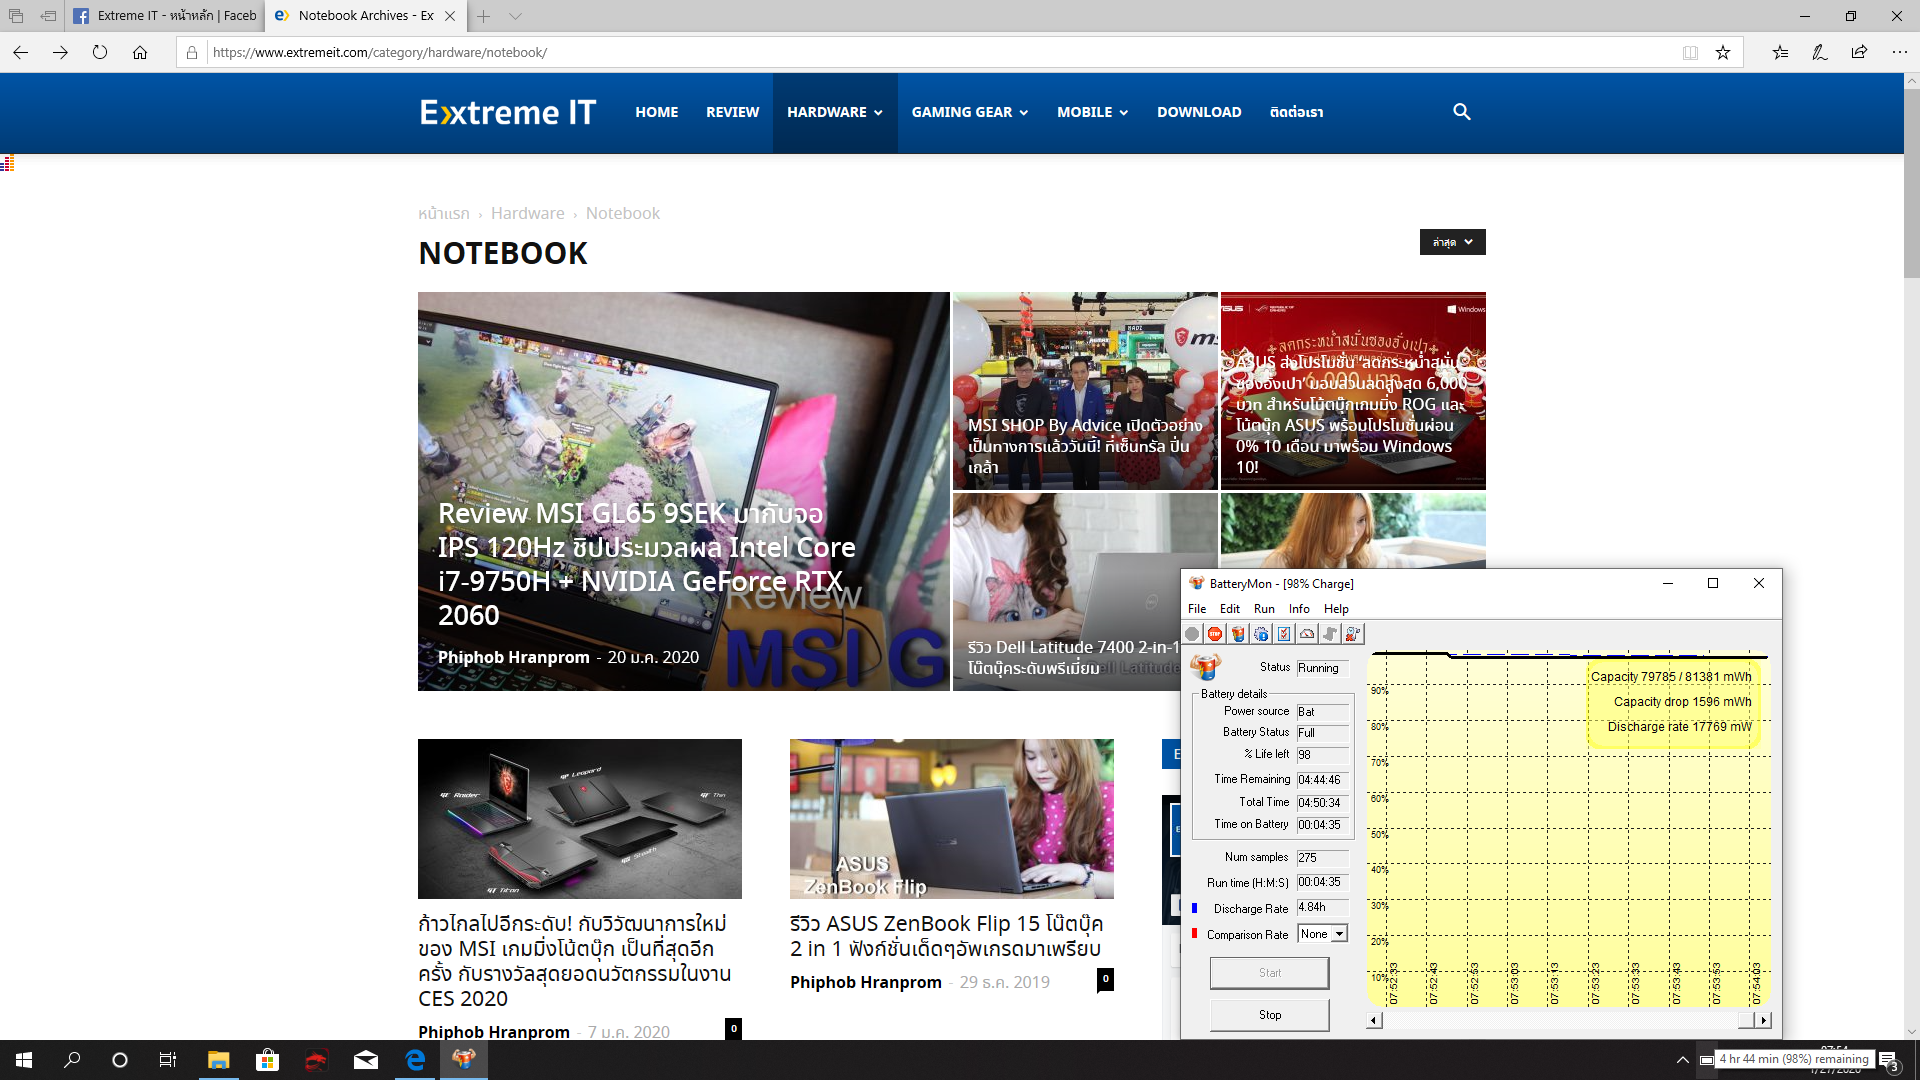Click the Stop button in BatteryMon
The height and width of the screenshot is (1080, 1920).
point(1270,1015)
